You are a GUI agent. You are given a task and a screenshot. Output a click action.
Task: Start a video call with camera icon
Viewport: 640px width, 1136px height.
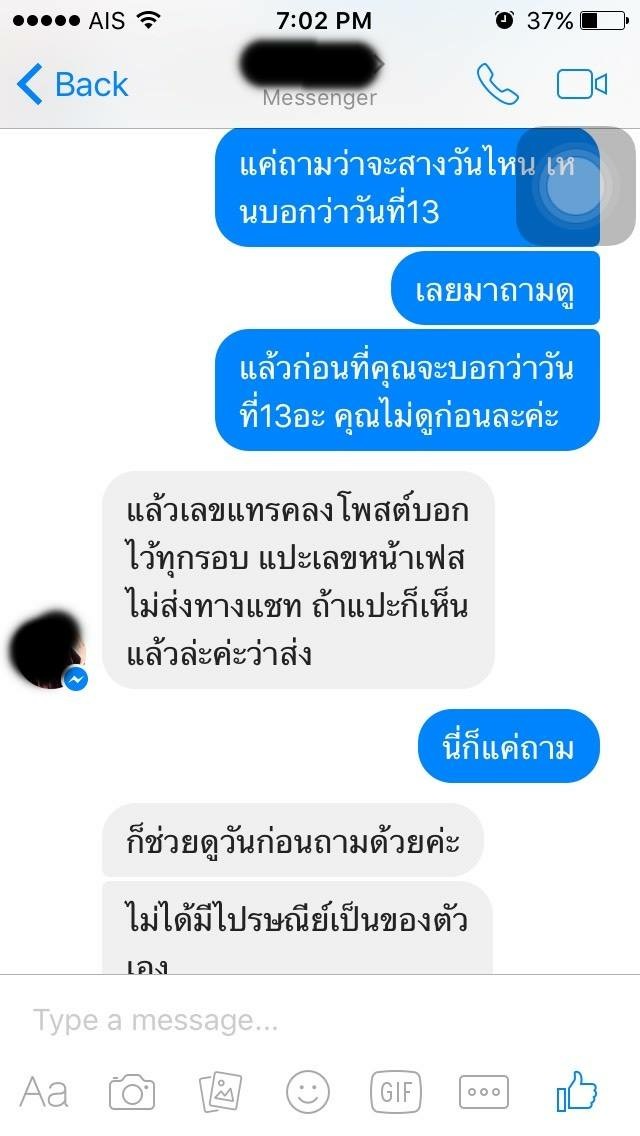(x=581, y=84)
